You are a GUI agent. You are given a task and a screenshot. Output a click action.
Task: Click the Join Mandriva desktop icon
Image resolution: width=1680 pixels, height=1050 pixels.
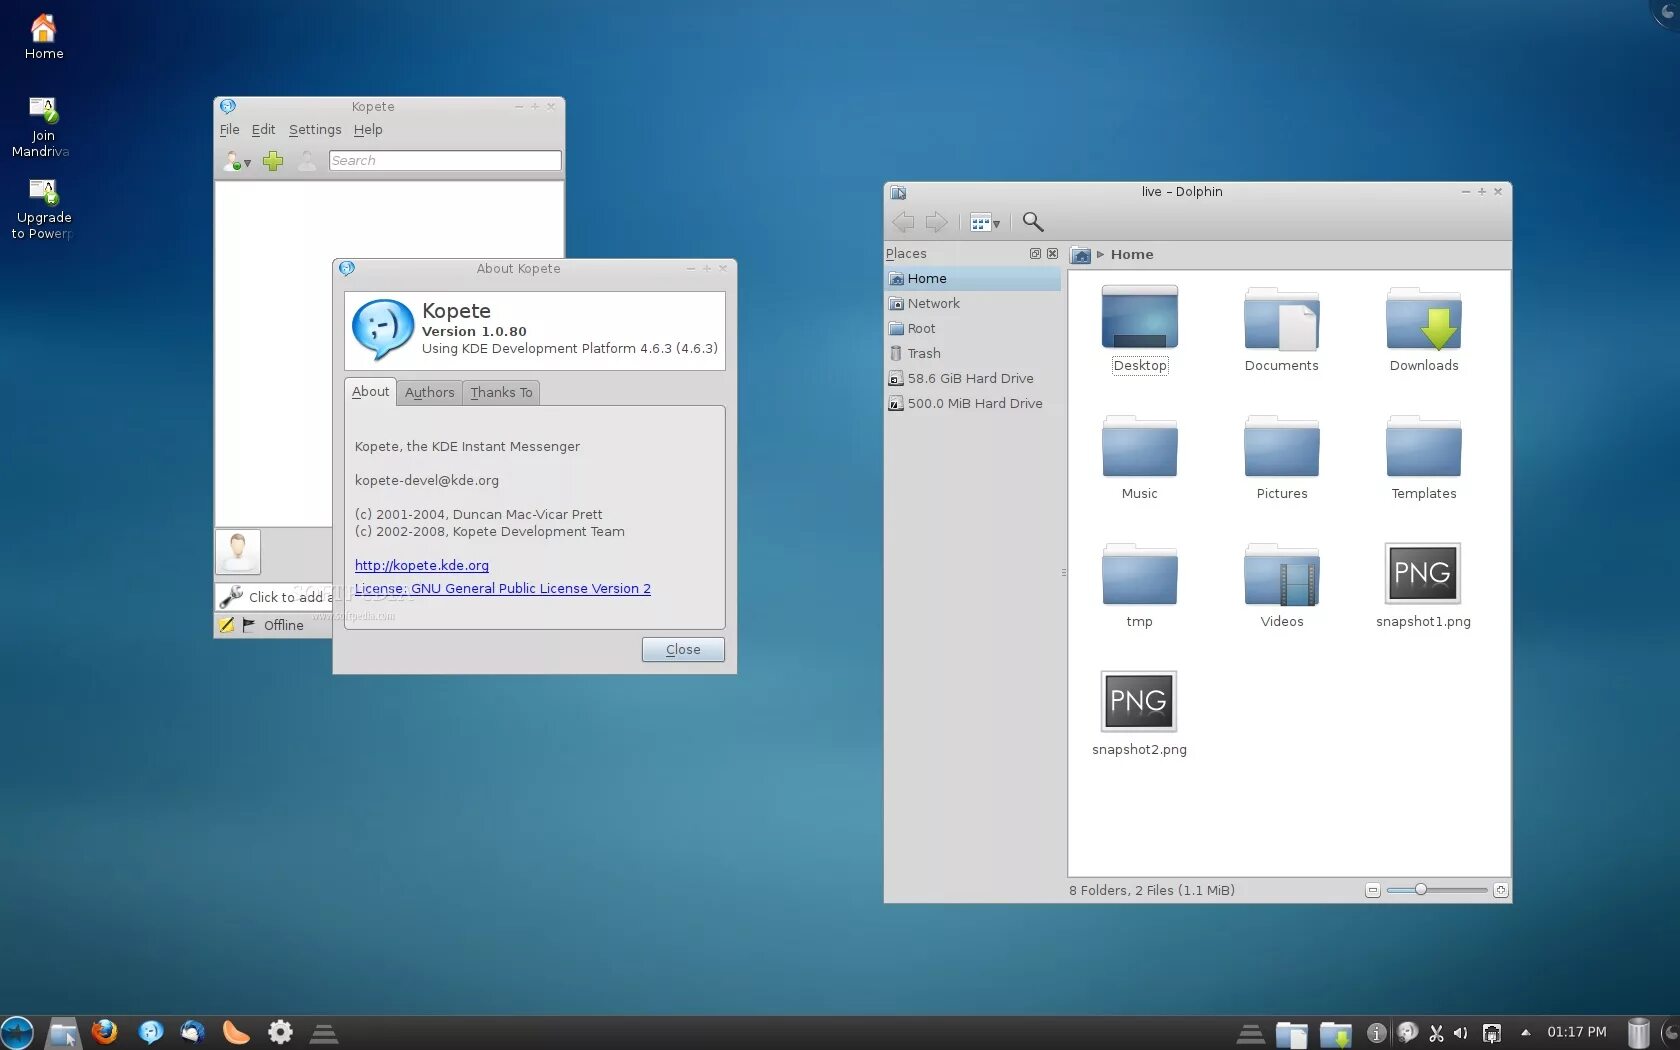pos(42,127)
